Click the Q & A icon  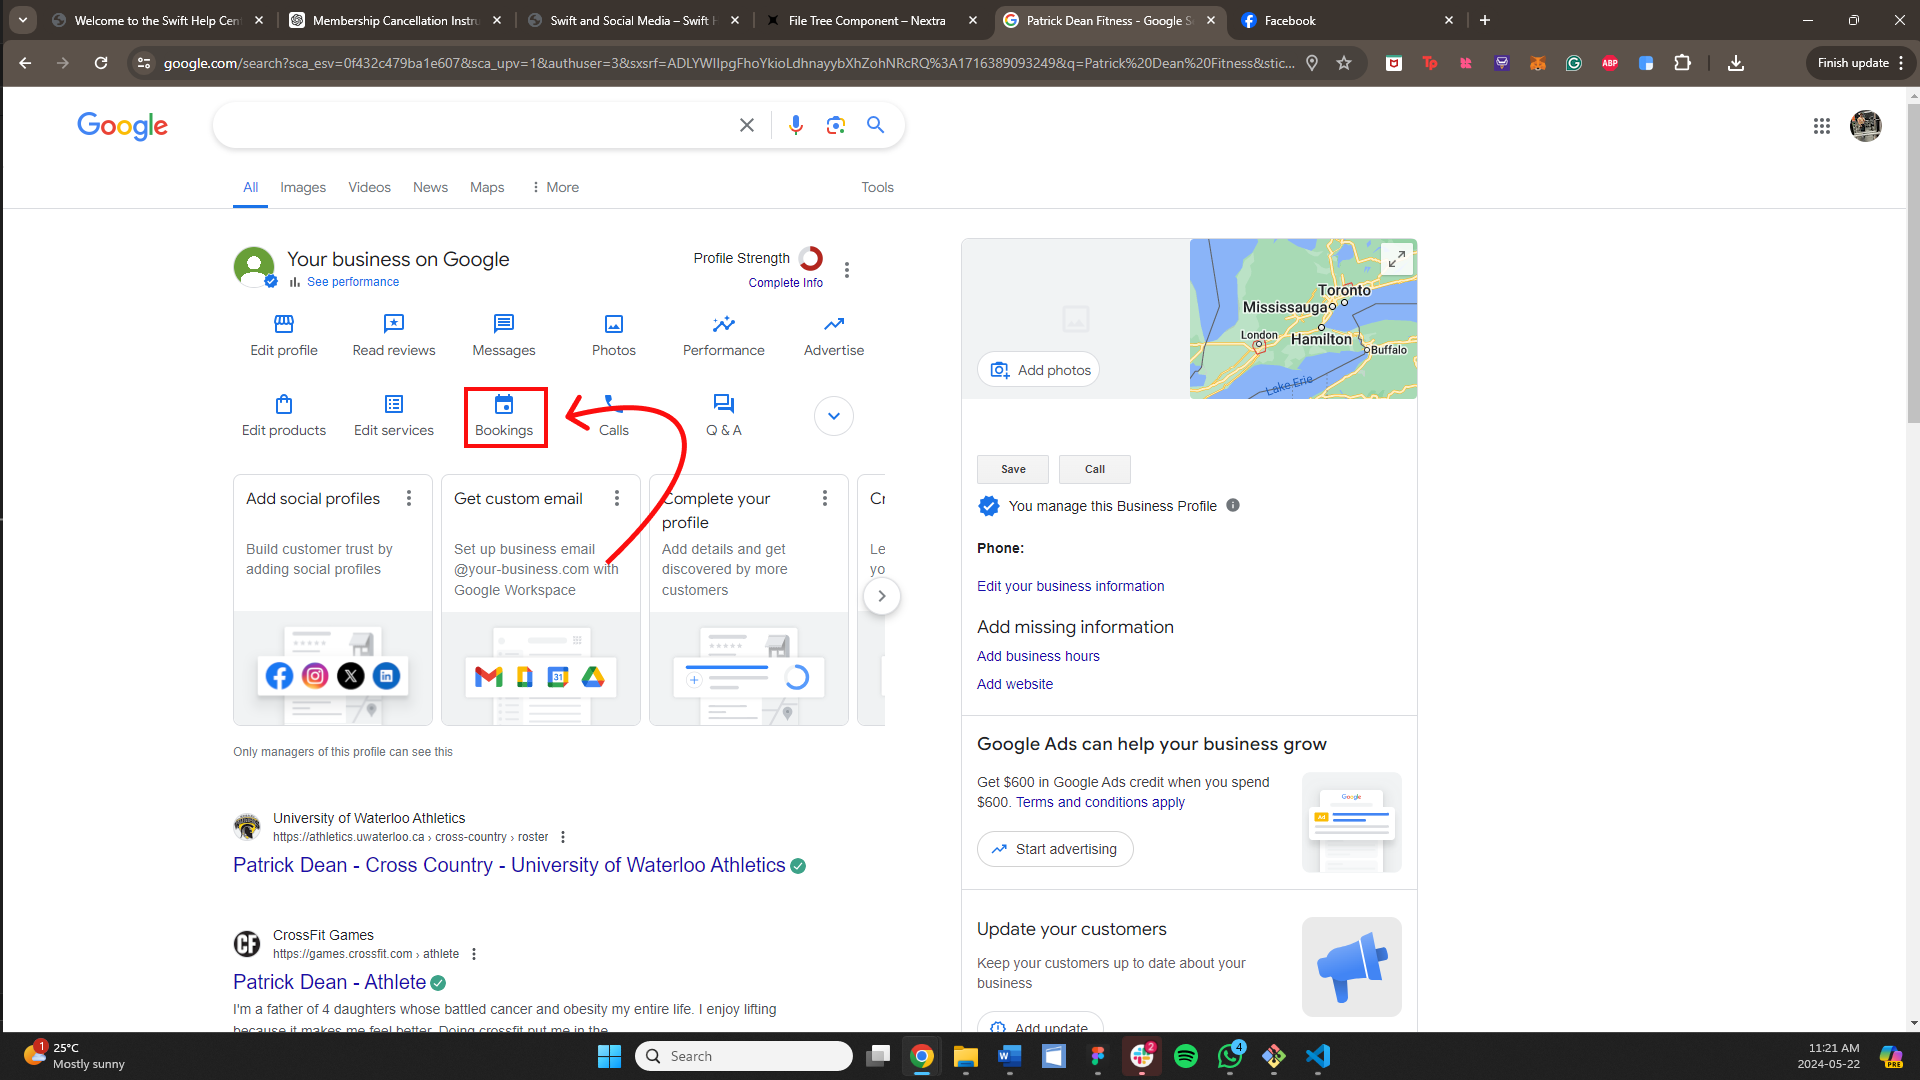point(723,404)
